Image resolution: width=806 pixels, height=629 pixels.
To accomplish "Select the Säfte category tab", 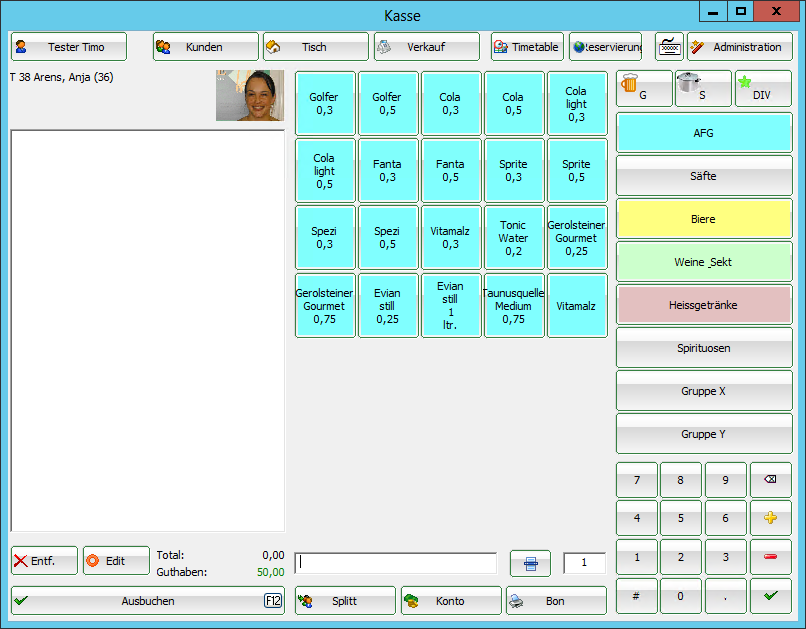I will coord(704,176).
